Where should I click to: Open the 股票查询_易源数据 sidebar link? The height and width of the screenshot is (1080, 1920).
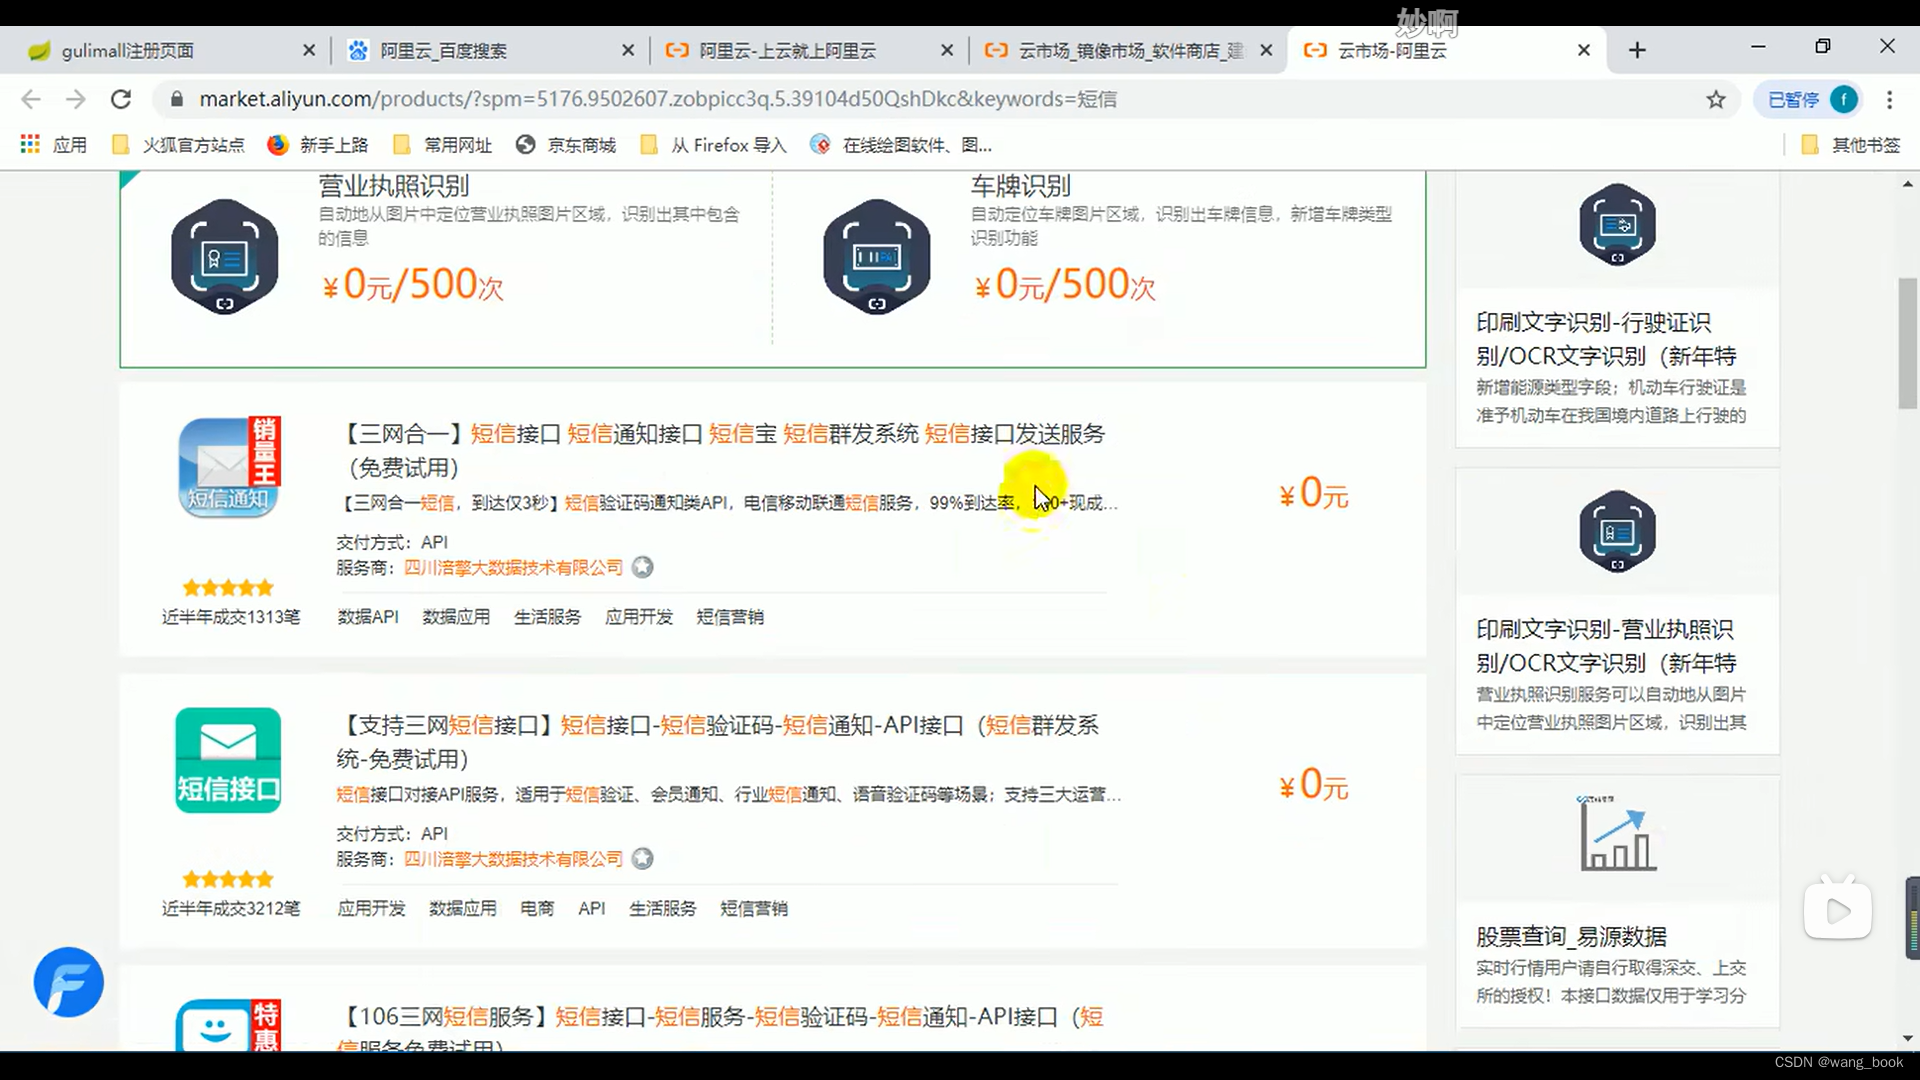point(1571,937)
